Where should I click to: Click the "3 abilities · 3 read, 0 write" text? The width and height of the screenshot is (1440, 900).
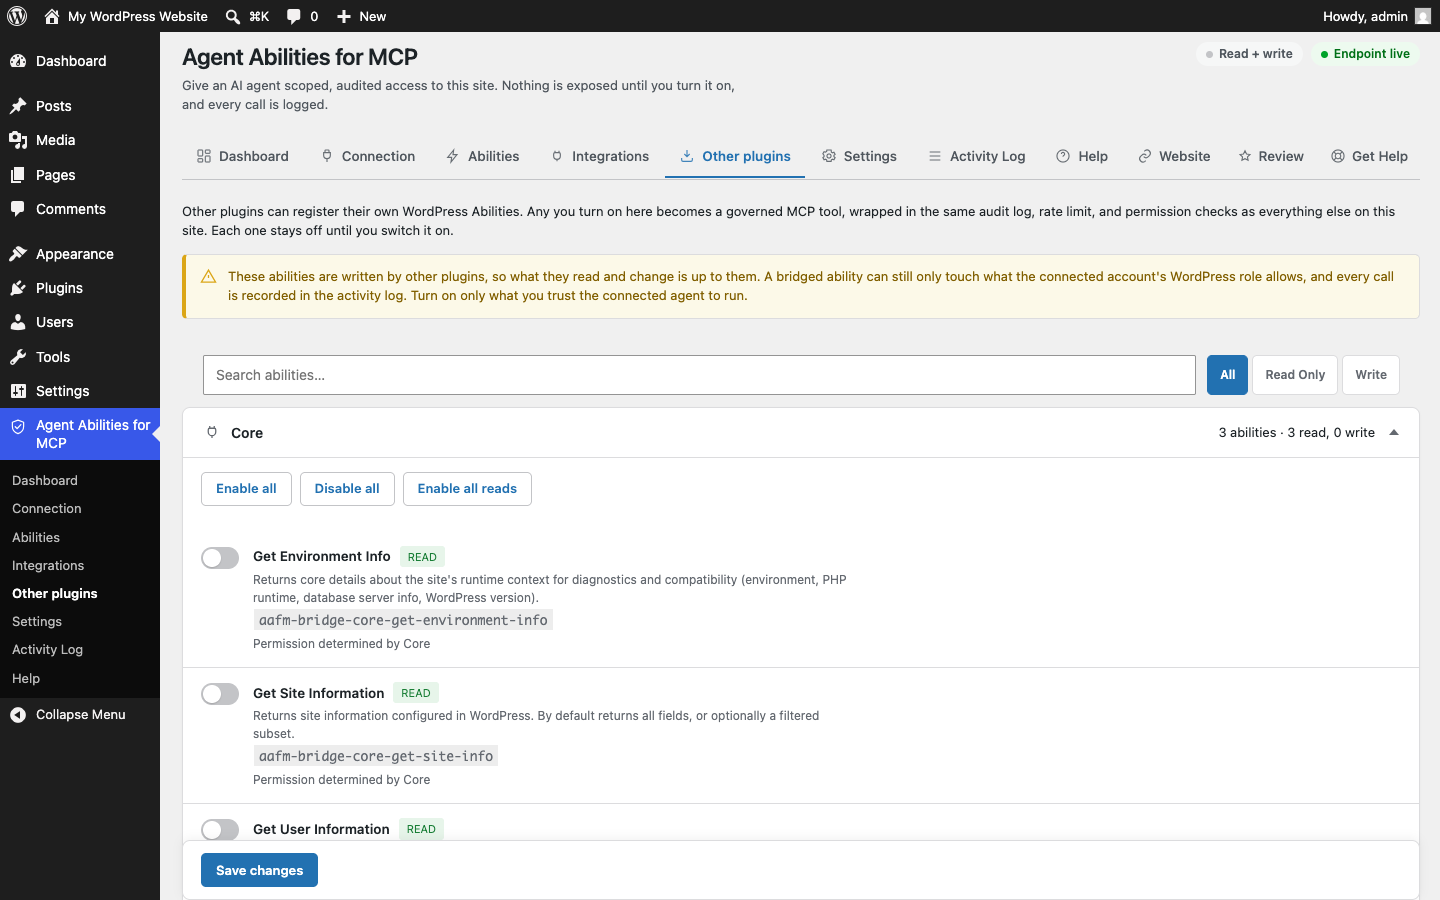(1296, 433)
